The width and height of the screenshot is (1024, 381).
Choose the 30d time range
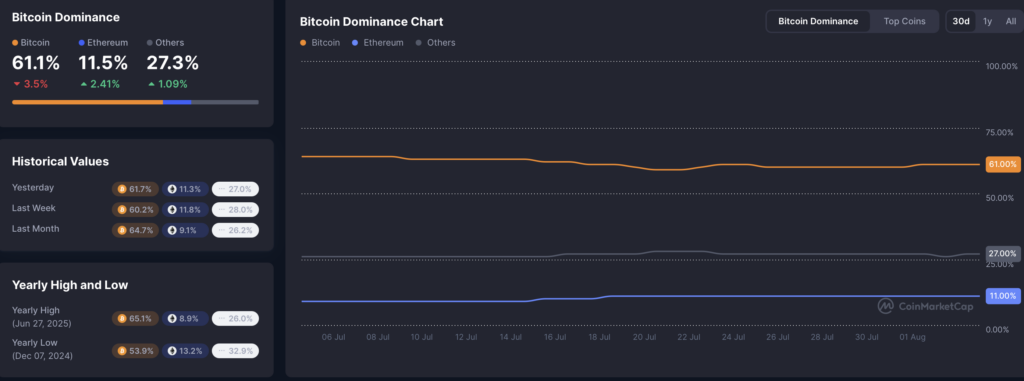point(961,21)
